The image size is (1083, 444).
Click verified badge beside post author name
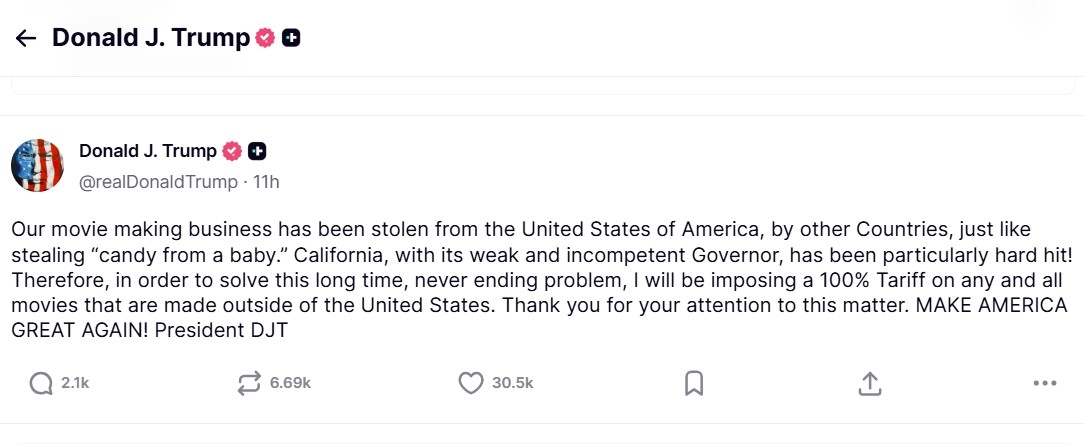[232, 151]
